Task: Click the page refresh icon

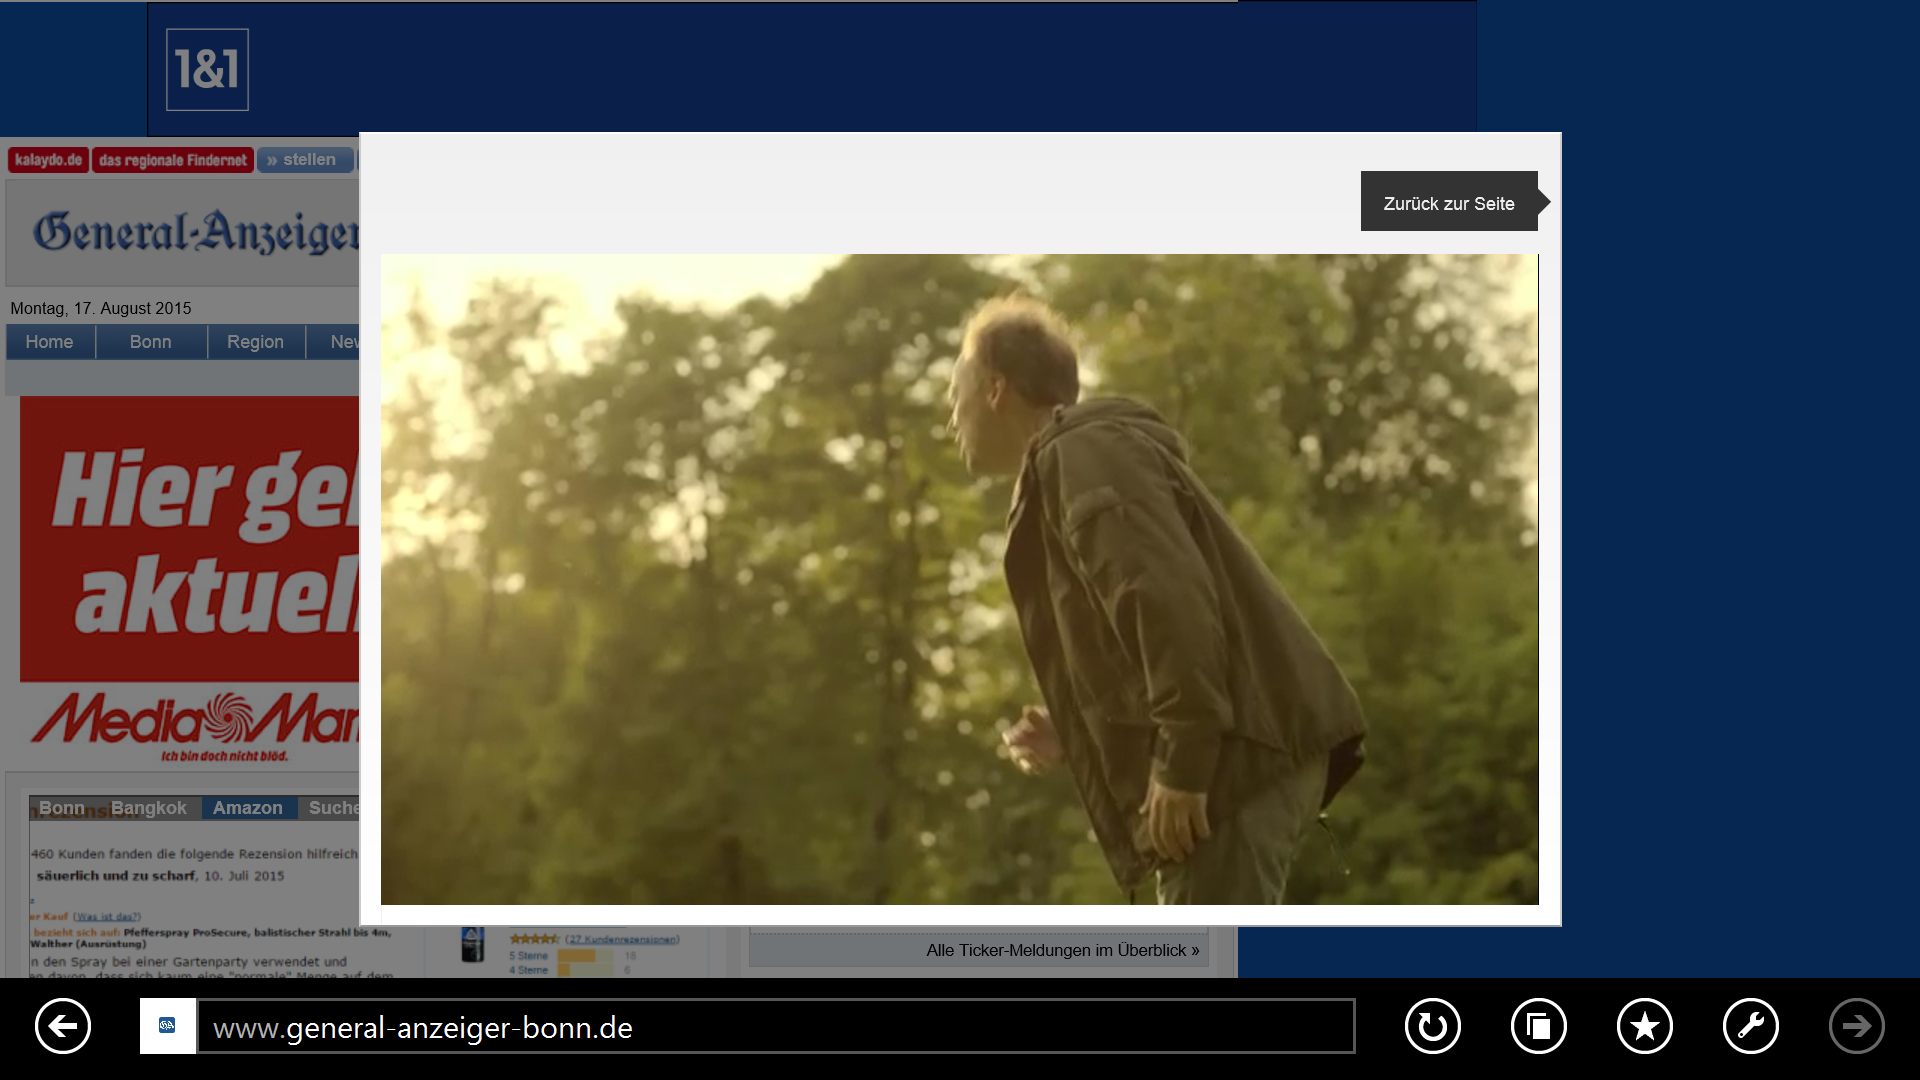Action: (x=1432, y=1026)
